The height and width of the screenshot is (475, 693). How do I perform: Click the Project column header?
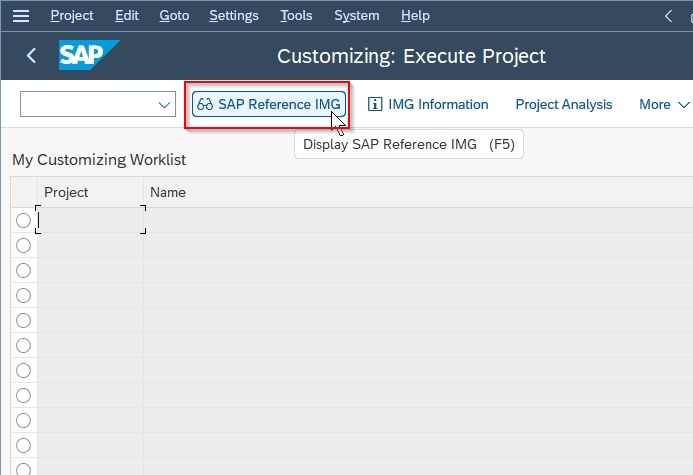tap(66, 192)
